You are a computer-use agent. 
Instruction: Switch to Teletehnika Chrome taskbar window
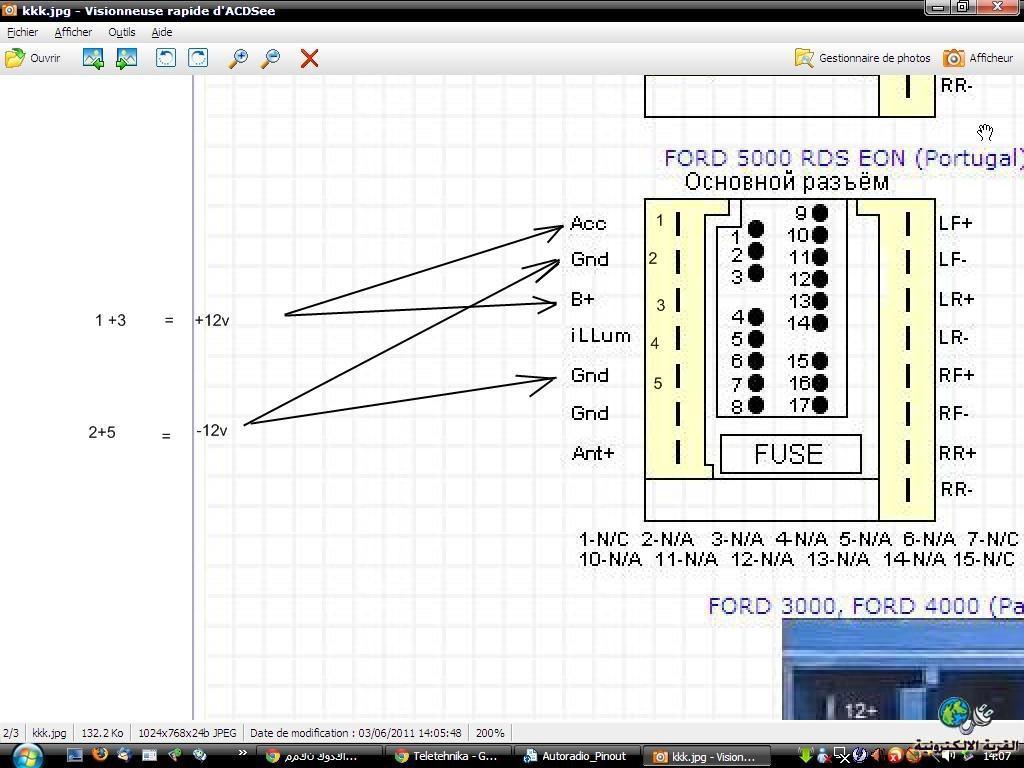(x=447, y=756)
